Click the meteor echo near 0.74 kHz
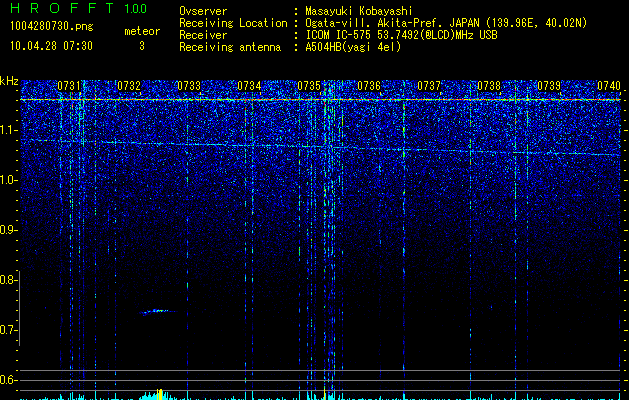629x400 pixels. [157, 311]
